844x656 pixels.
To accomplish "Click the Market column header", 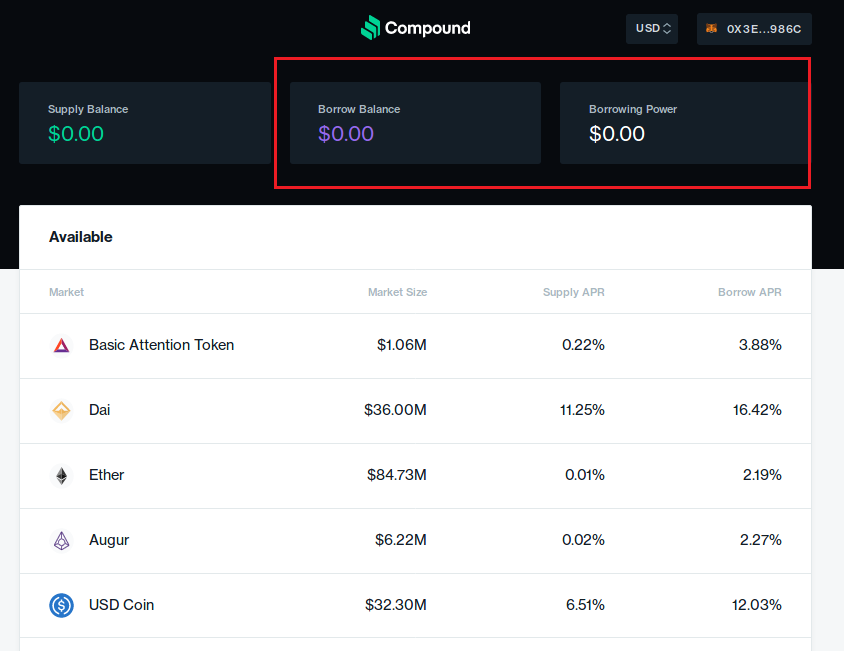I will click(66, 292).
